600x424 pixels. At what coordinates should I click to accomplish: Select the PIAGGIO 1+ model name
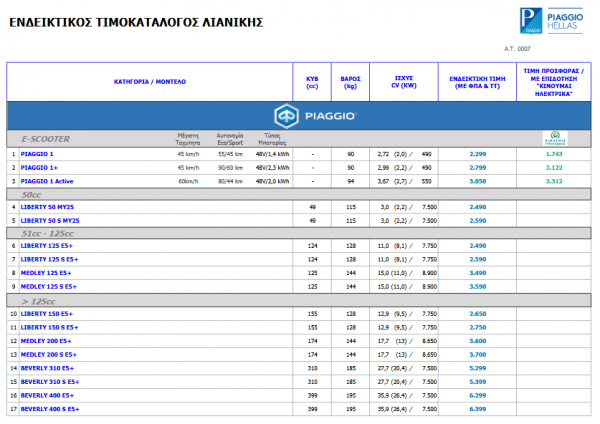point(39,168)
